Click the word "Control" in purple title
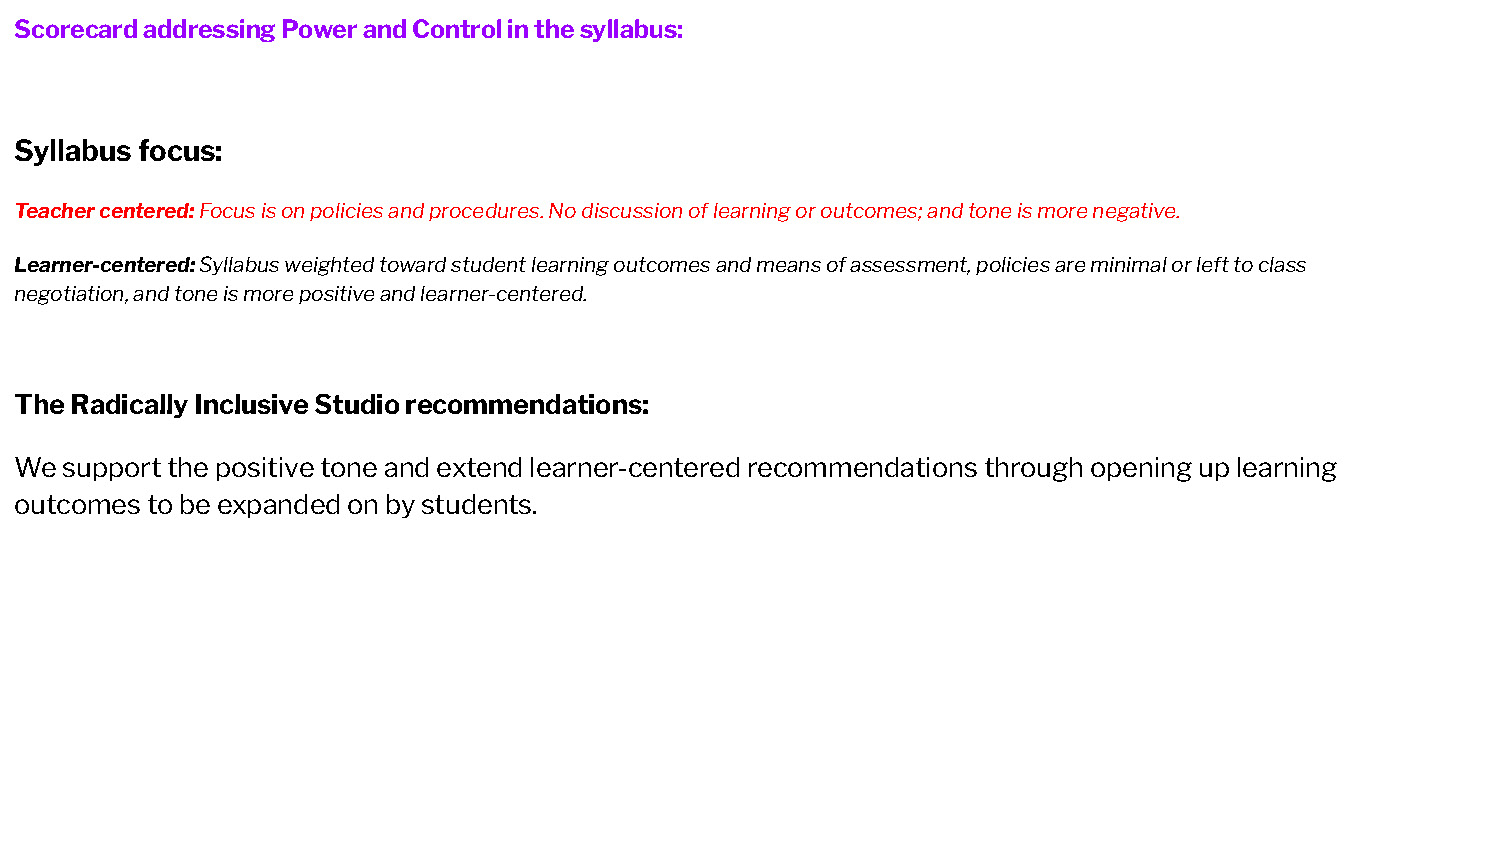 coord(456,29)
